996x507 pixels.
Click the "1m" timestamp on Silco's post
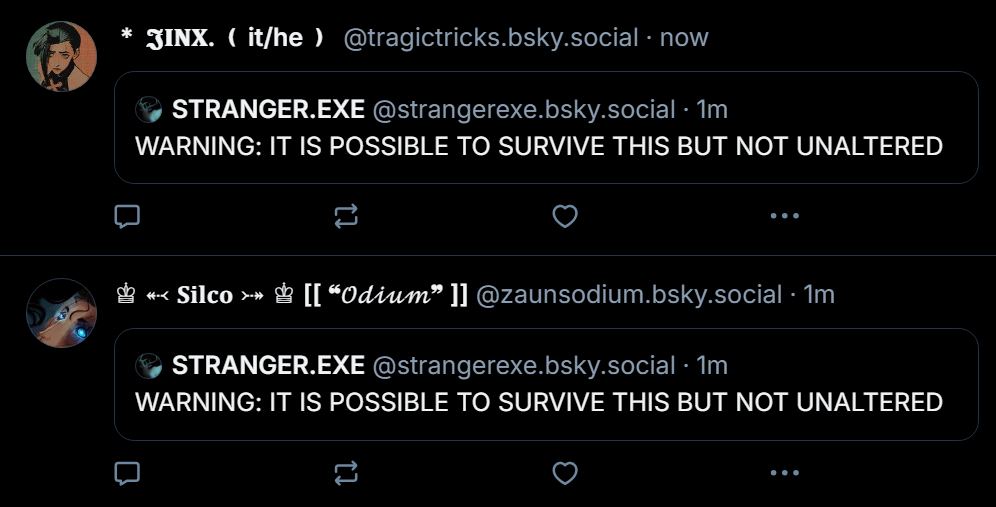820,294
